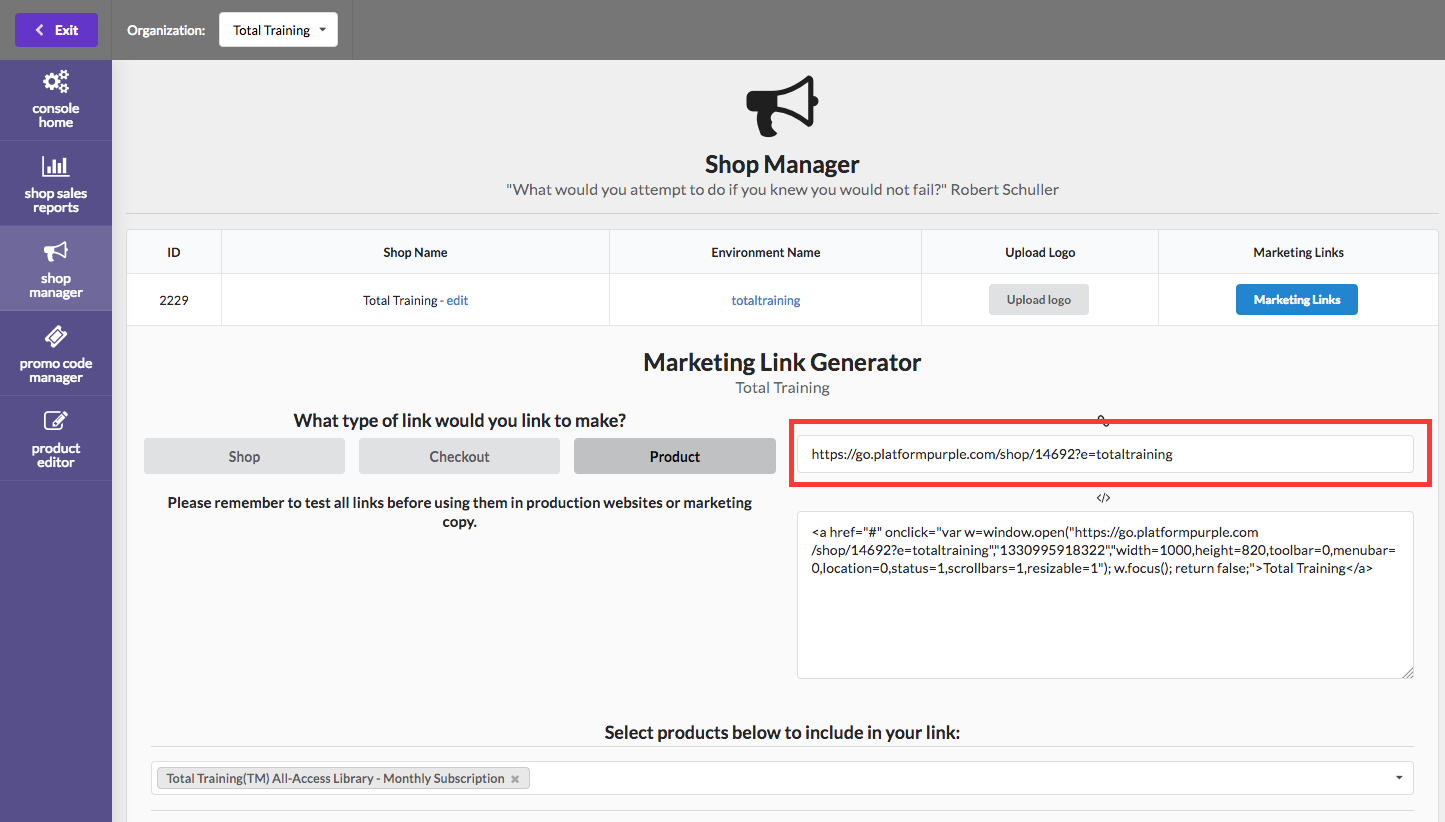
Task: Click the code brackets icon above HTML box
Action: coord(1103,497)
